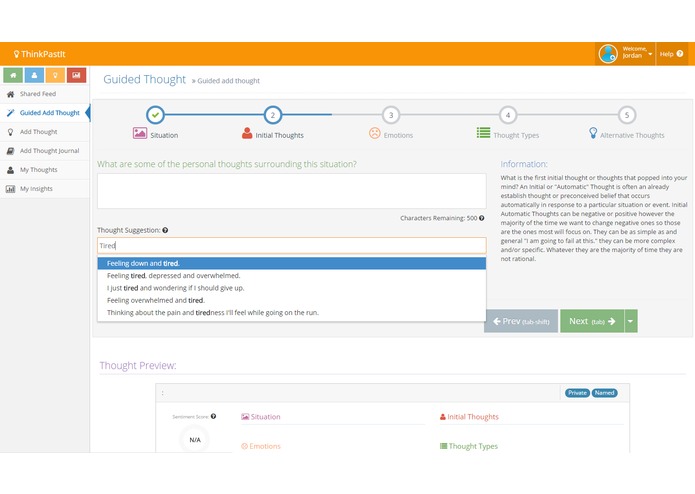Click the book icon beside Add Thought Journal

point(11,151)
